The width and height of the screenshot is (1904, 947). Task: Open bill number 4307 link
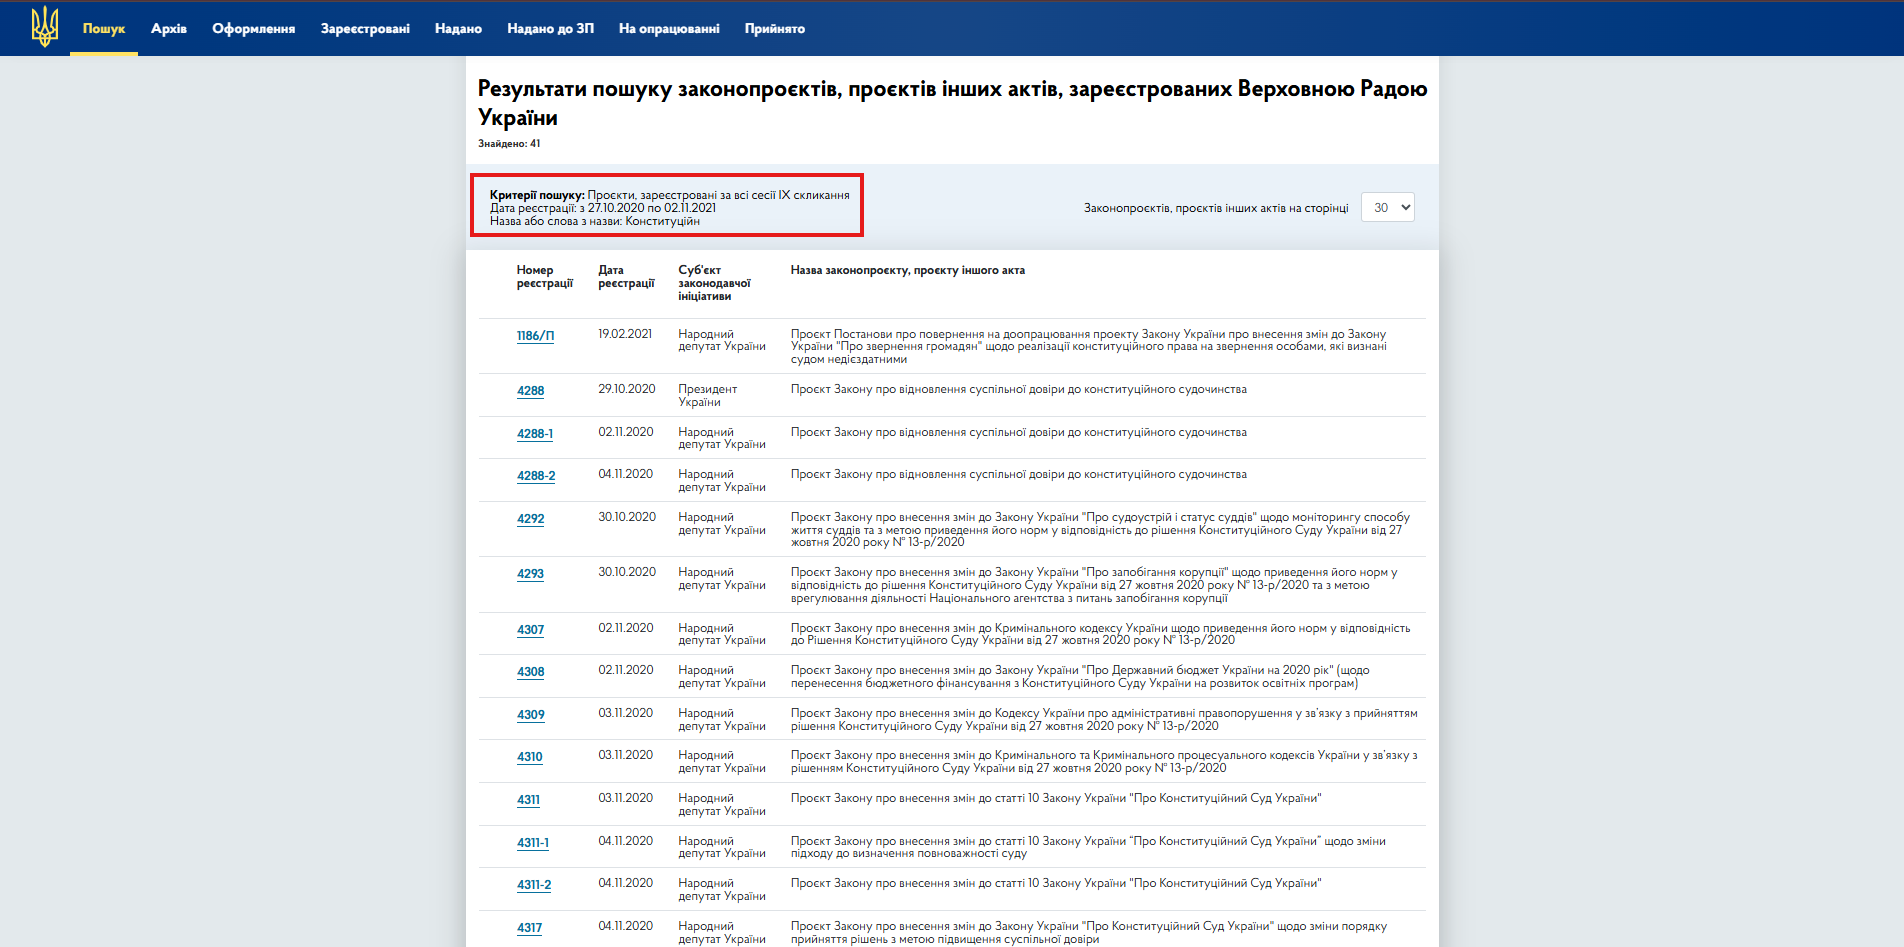coord(530,630)
